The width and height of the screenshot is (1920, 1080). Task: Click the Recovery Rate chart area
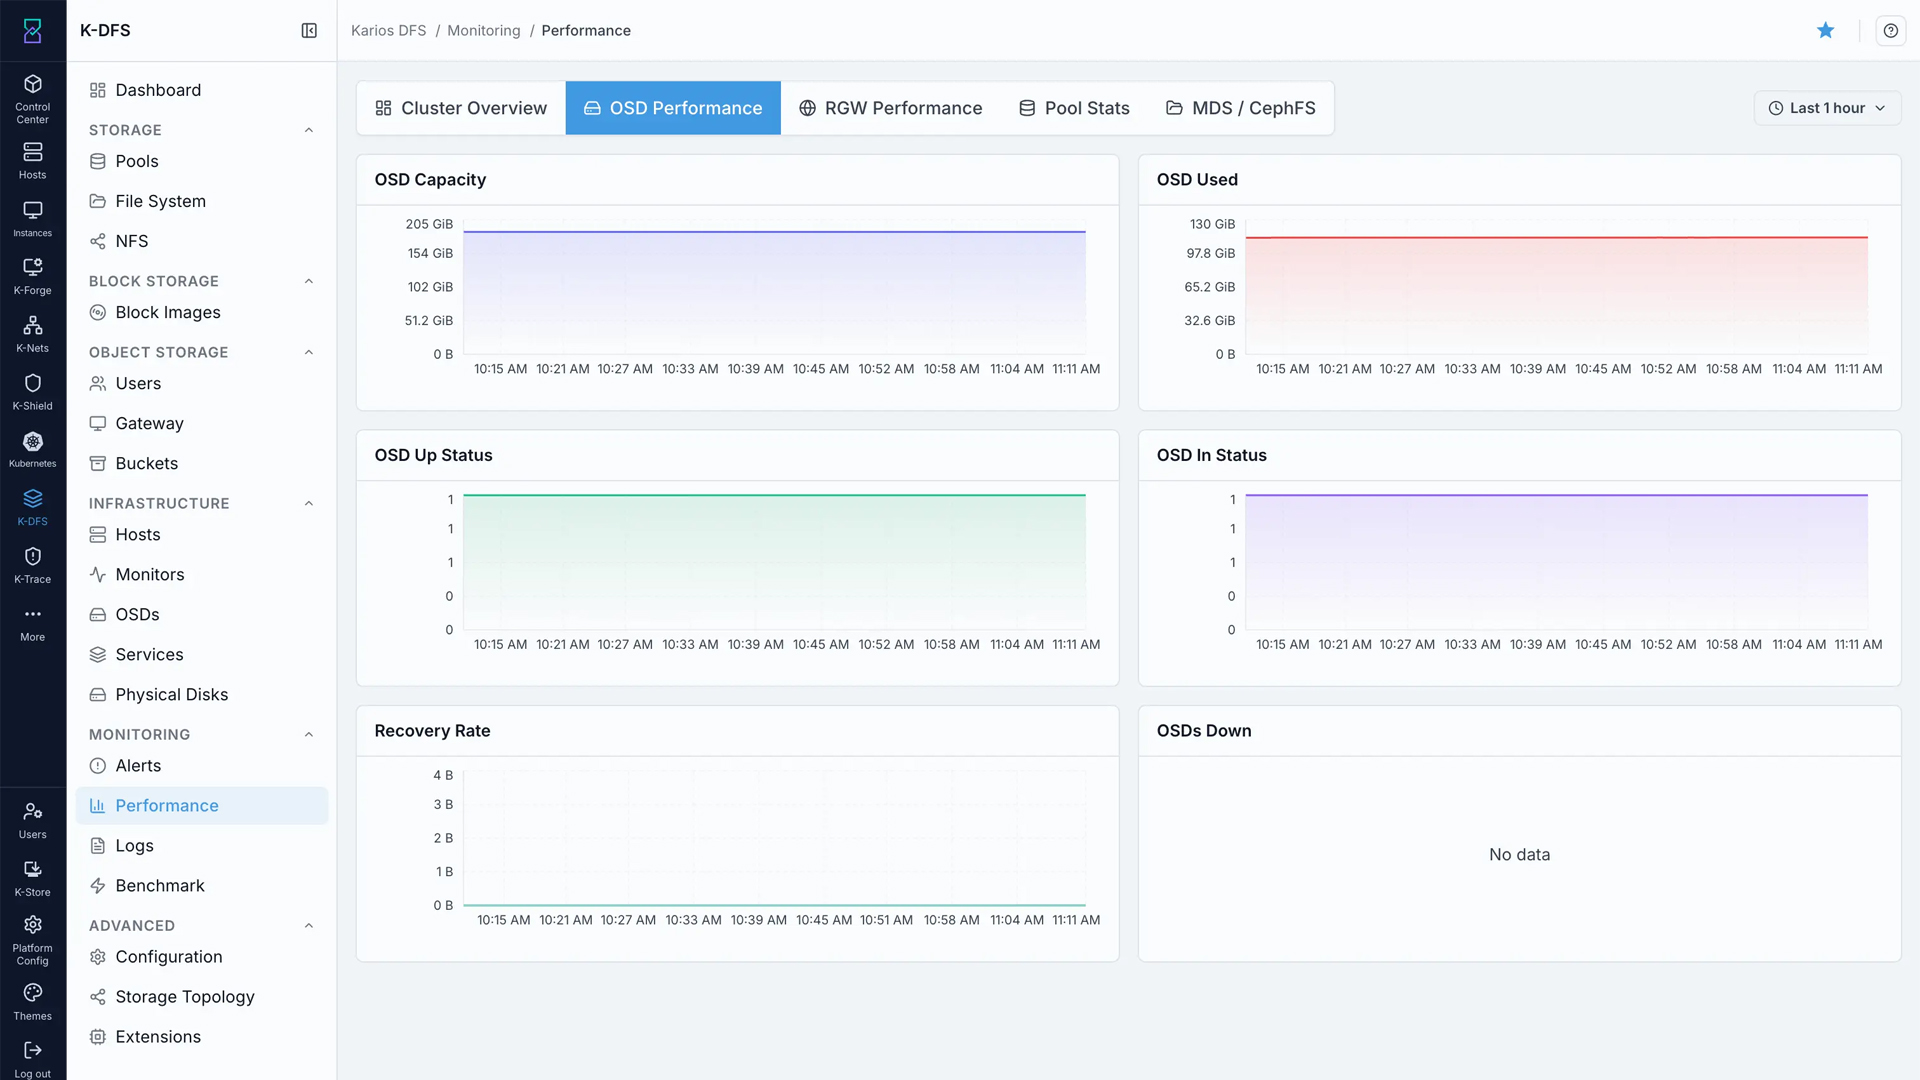pos(774,838)
